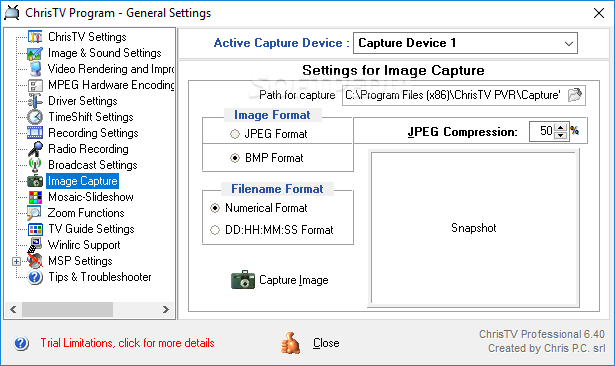Image resolution: width=615 pixels, height=366 pixels.
Task: Open Trial Limitations details link
Action: click(127, 343)
